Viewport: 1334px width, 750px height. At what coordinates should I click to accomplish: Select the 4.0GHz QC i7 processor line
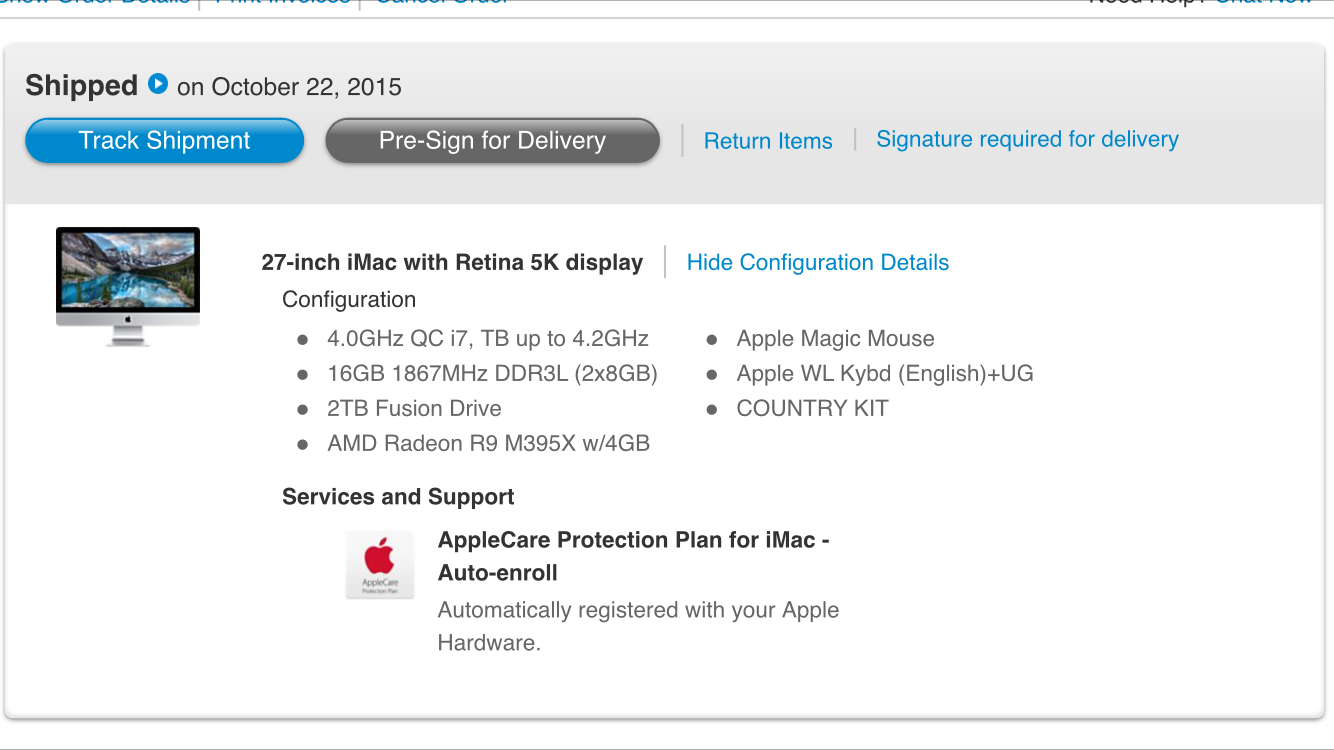point(488,339)
